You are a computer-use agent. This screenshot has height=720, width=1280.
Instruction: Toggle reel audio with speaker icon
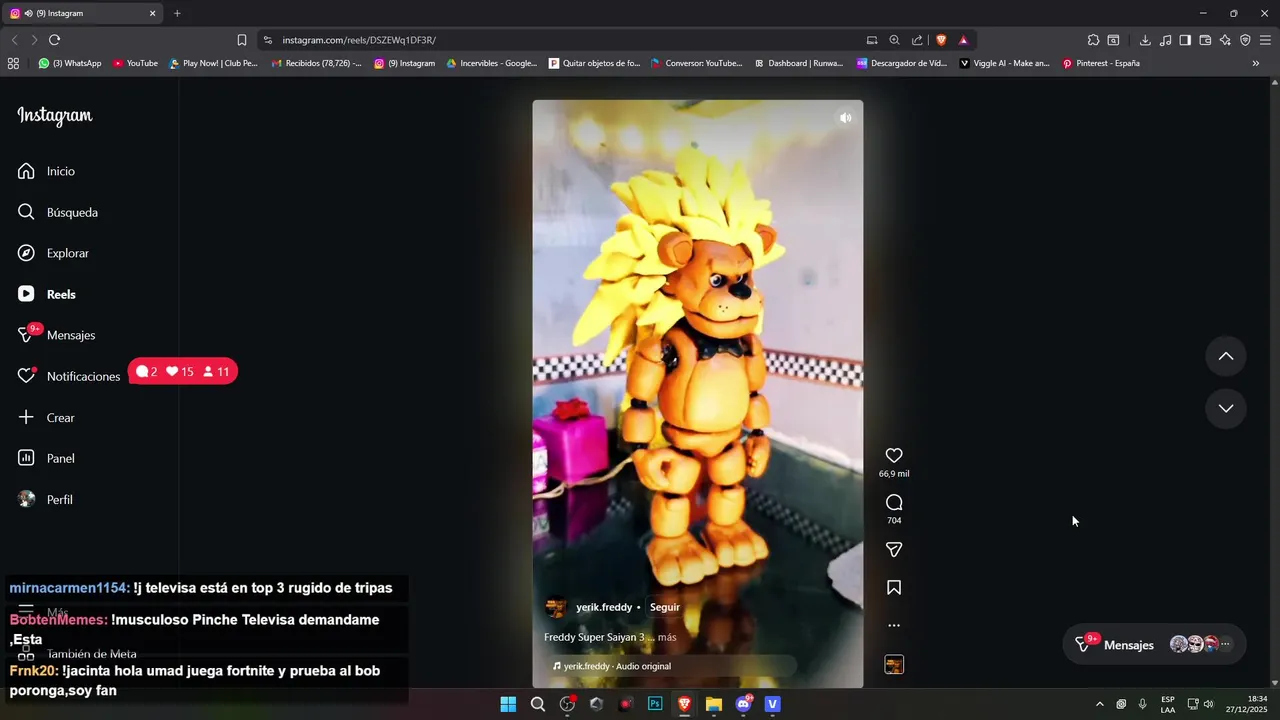pyautogui.click(x=845, y=118)
